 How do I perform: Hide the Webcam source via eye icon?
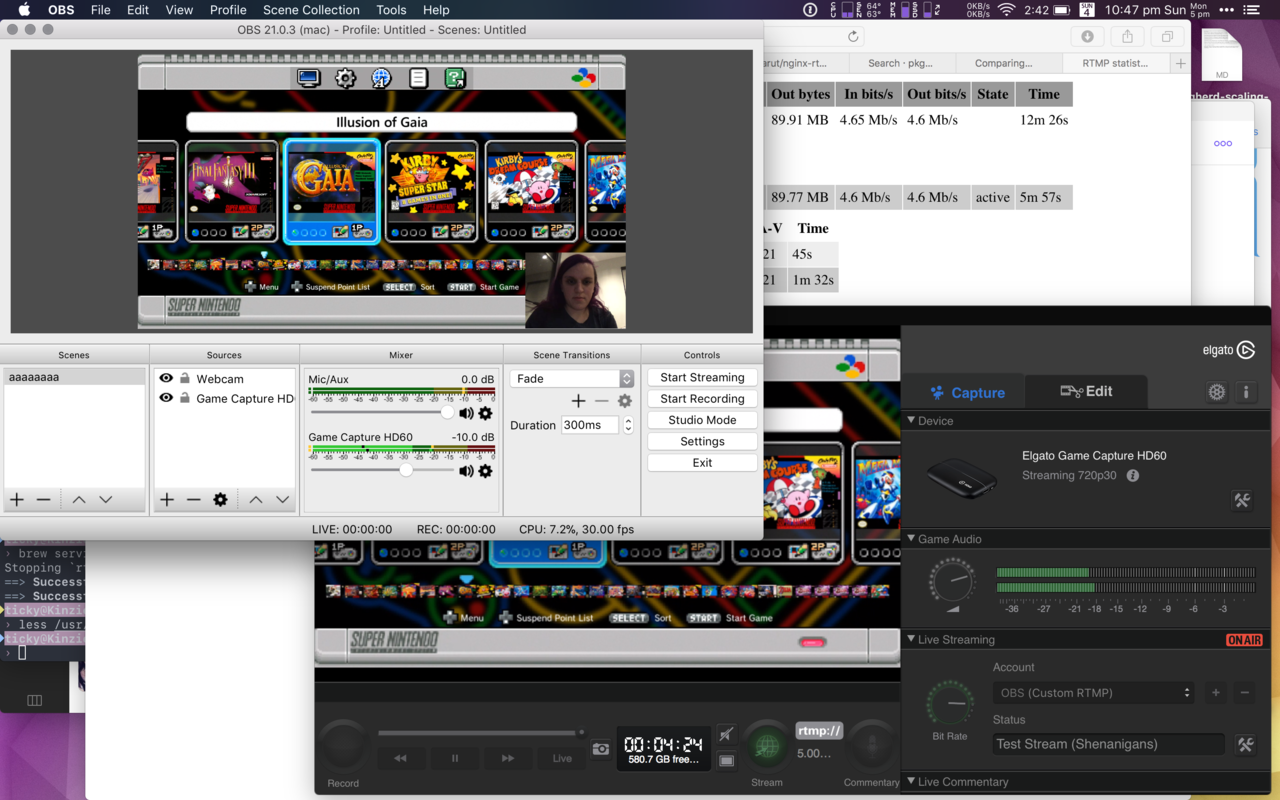[166, 379]
